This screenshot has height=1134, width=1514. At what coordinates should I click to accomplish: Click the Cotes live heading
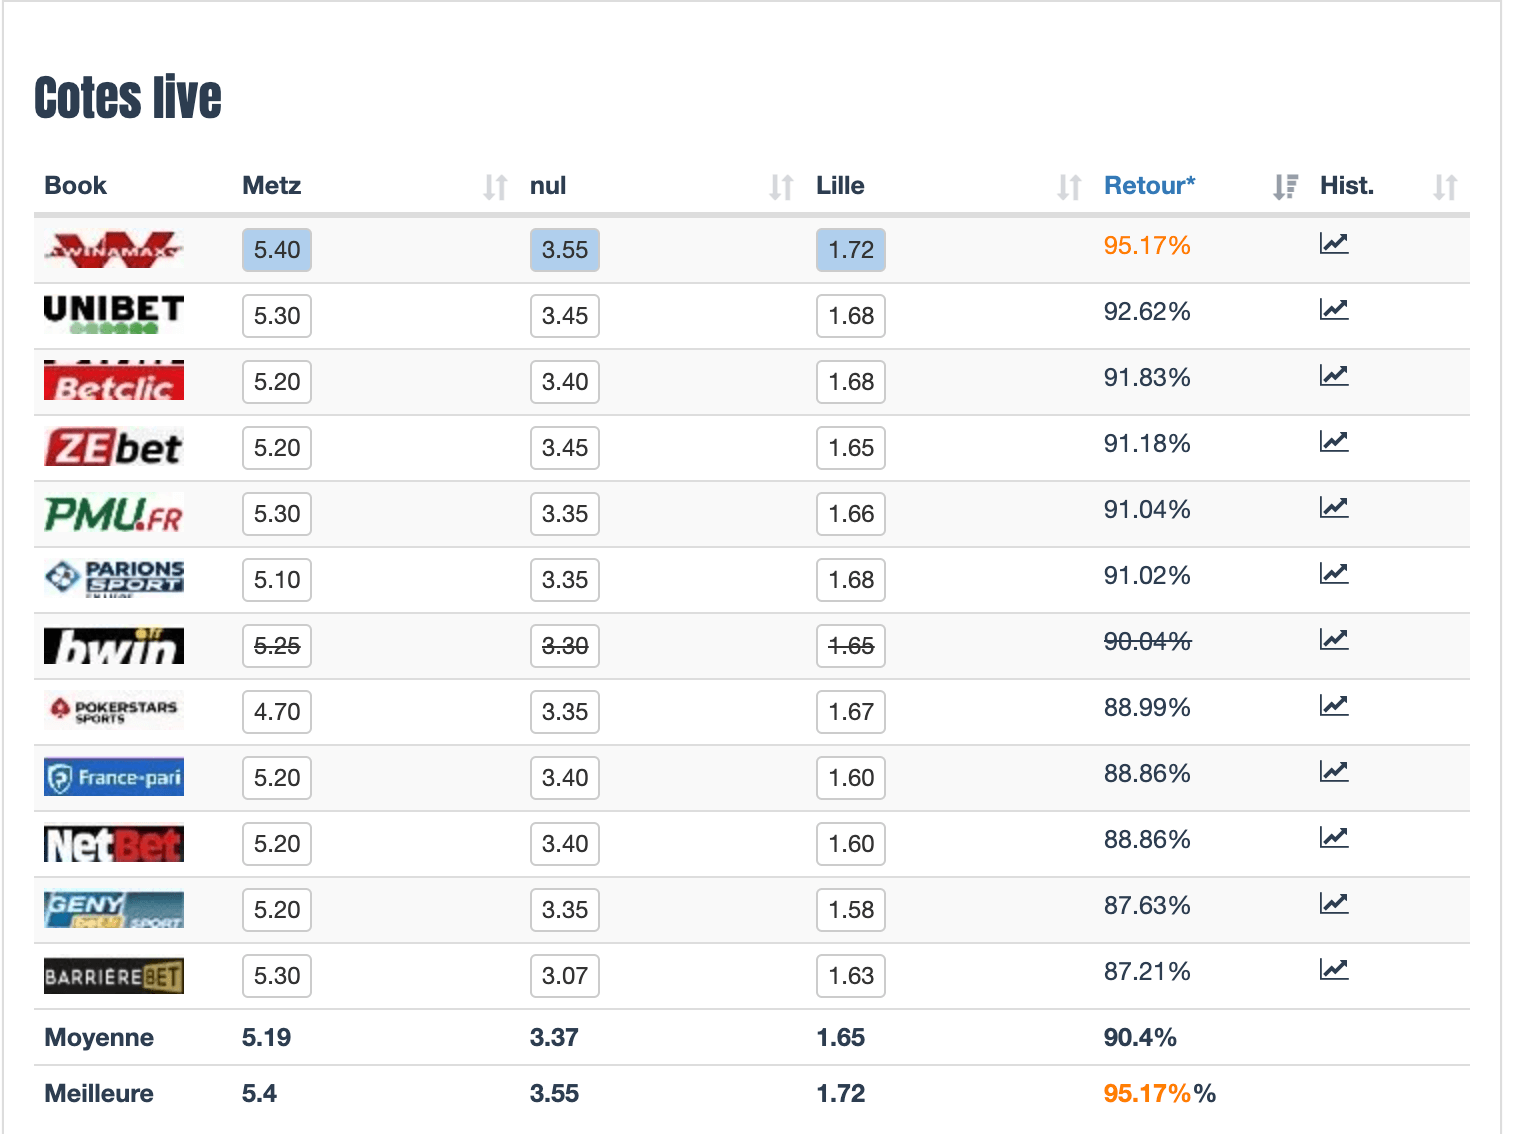point(128,98)
